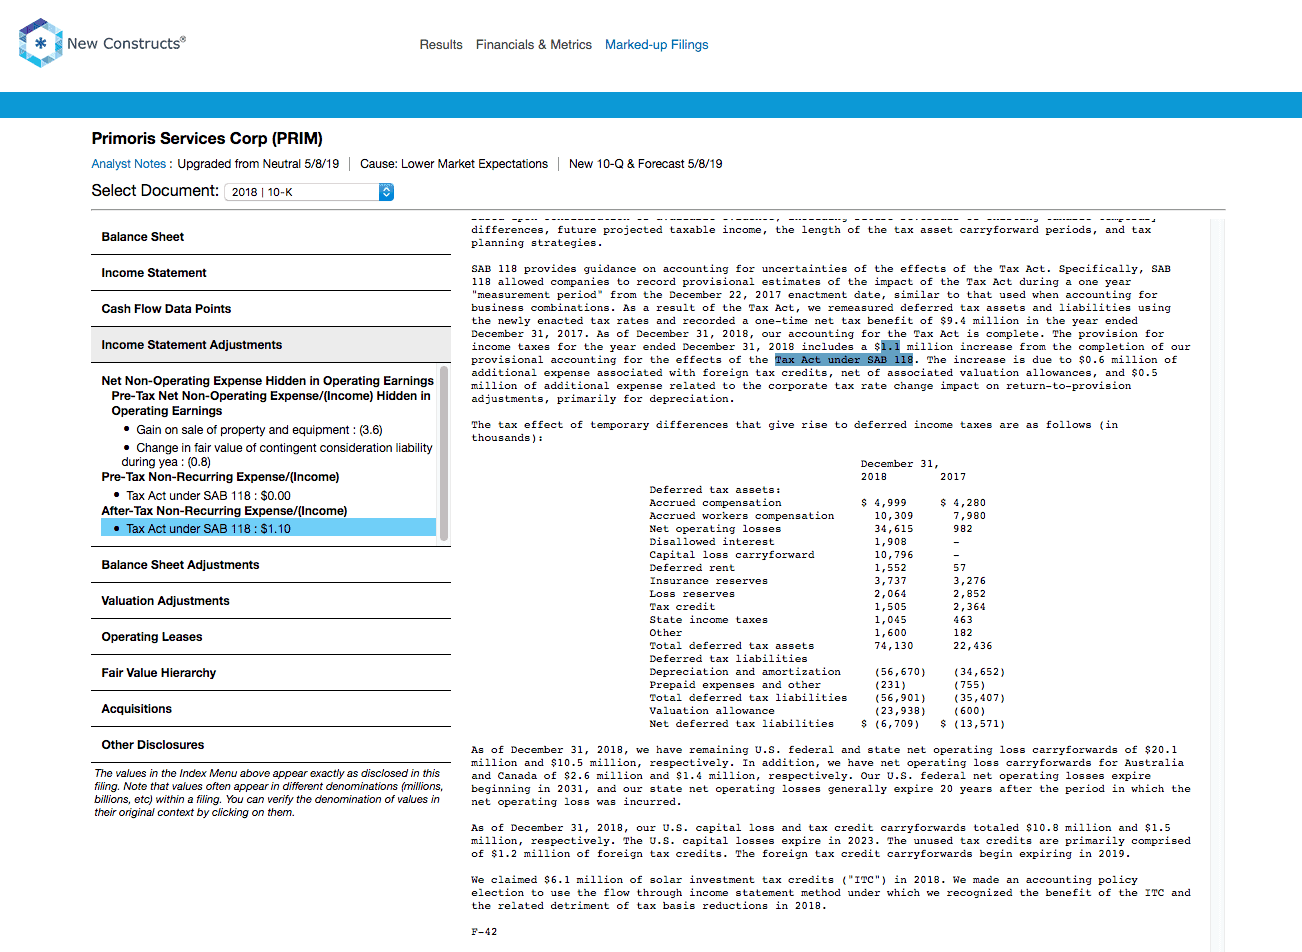
Task: Open the Results menu
Action: (441, 45)
